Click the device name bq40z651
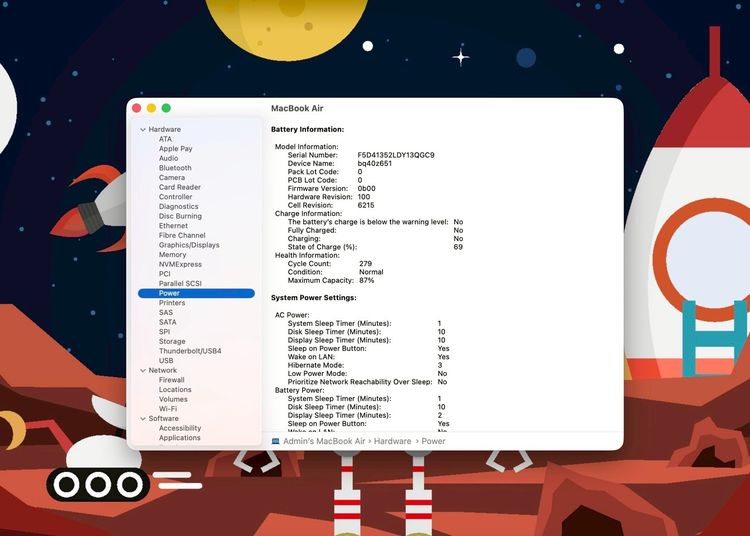The height and width of the screenshot is (536, 750). click(x=375, y=164)
